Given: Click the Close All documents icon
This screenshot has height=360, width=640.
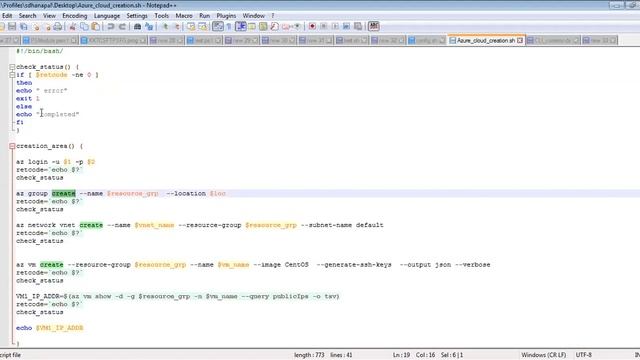Looking at the screenshot, I should [x=48, y=27].
